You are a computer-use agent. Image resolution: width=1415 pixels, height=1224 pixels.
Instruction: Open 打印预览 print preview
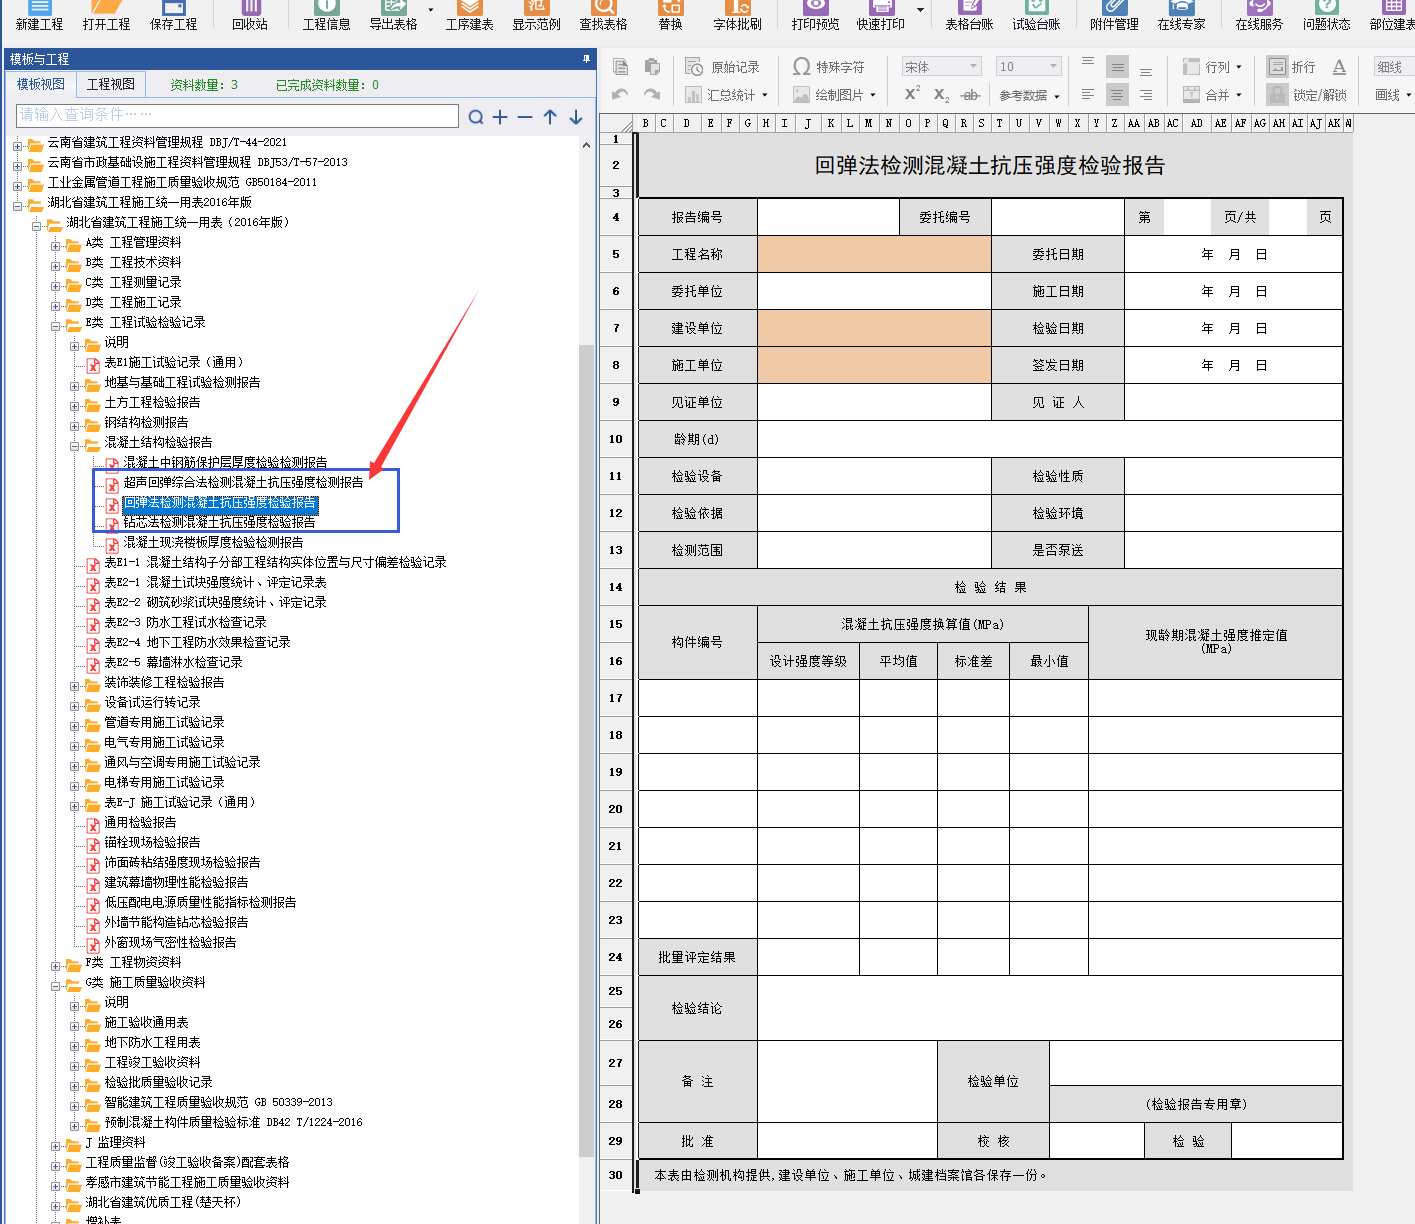tap(815, 15)
